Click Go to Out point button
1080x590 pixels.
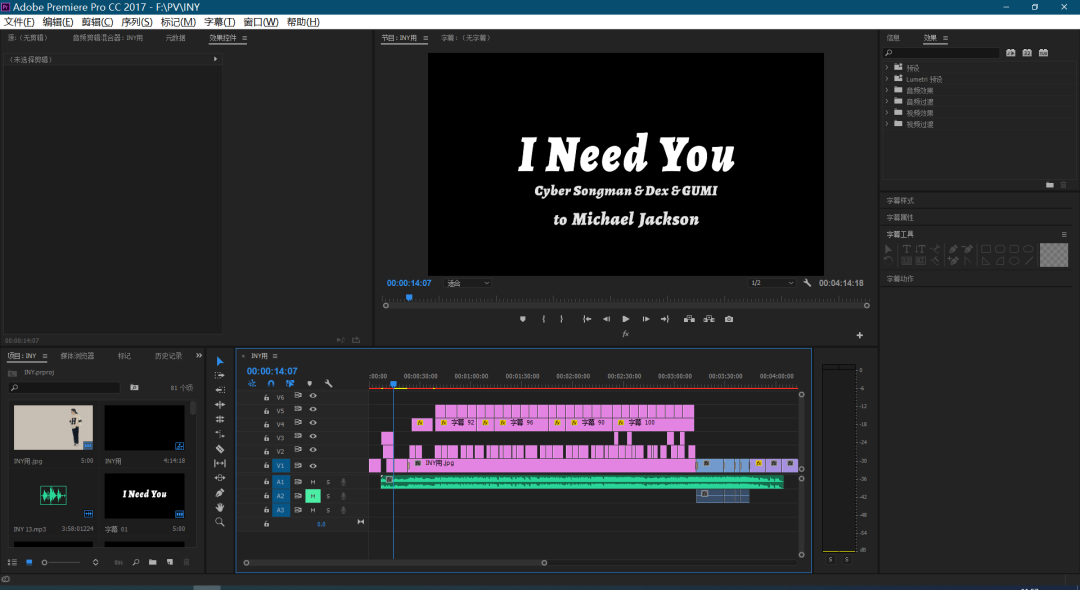pyautogui.click(x=665, y=319)
